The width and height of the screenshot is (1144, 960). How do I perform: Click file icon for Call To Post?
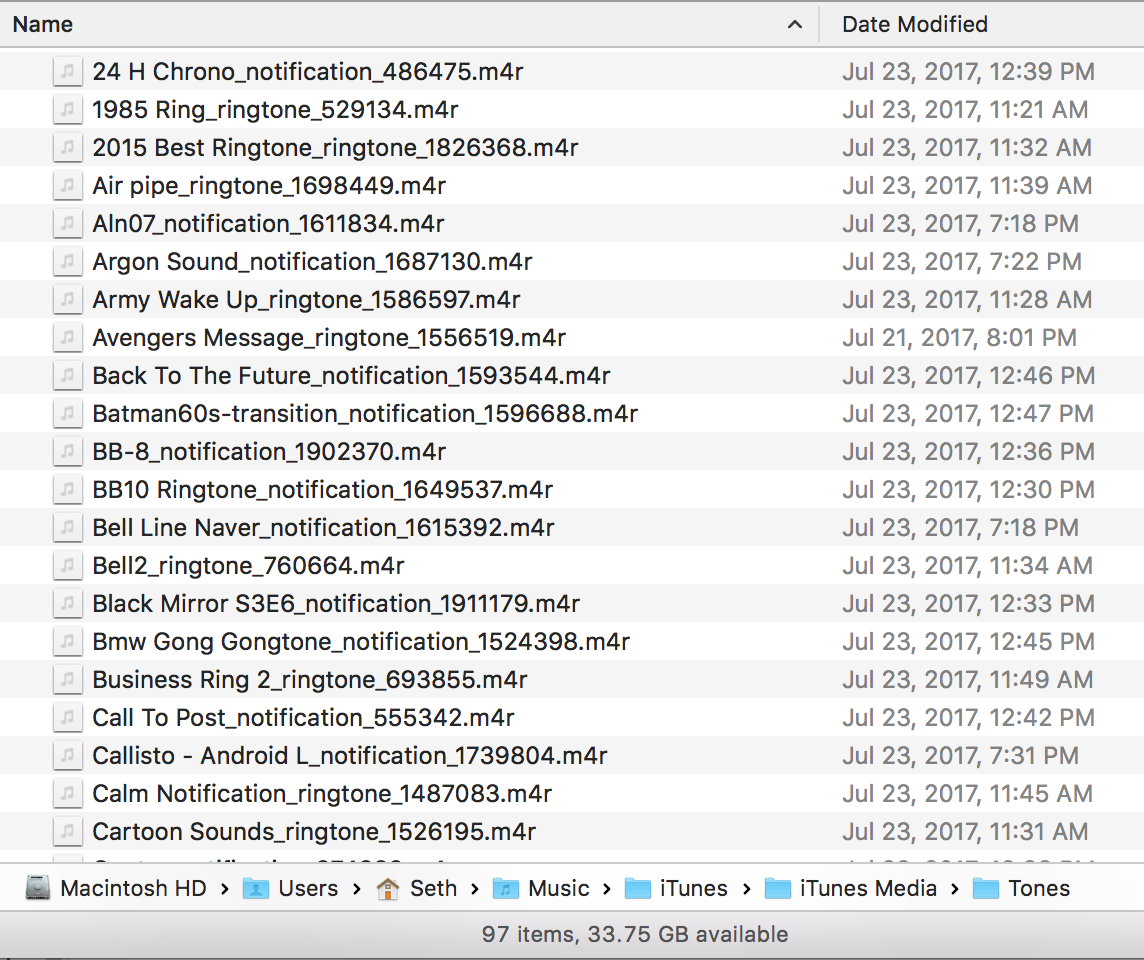(67, 716)
